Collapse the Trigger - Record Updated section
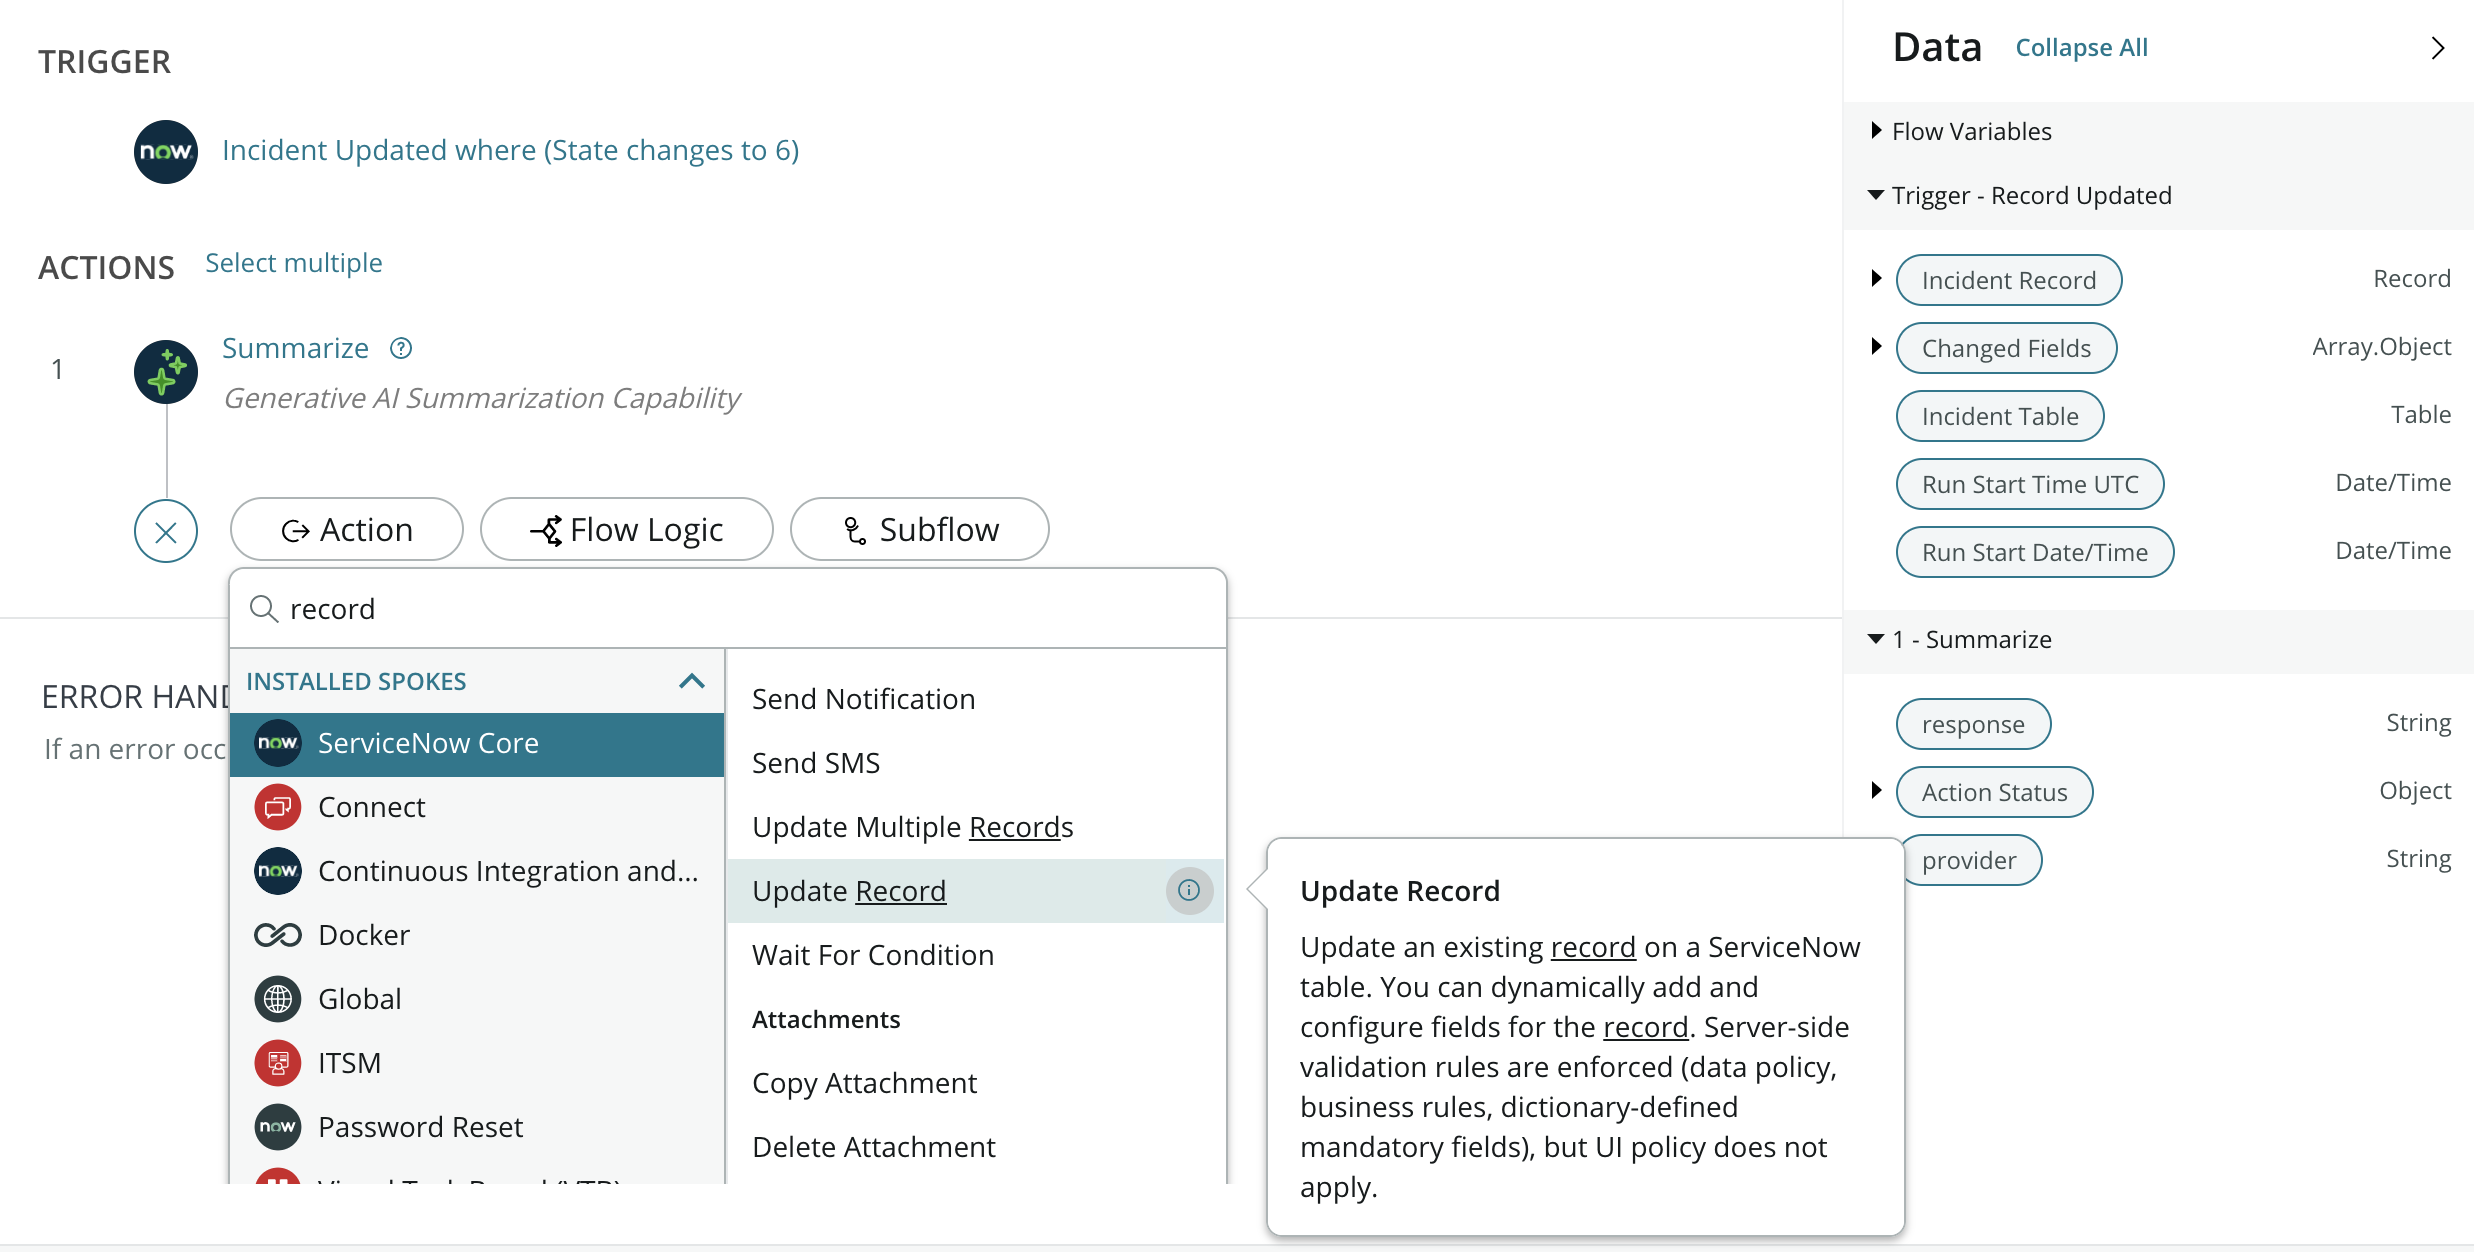 1876,195
